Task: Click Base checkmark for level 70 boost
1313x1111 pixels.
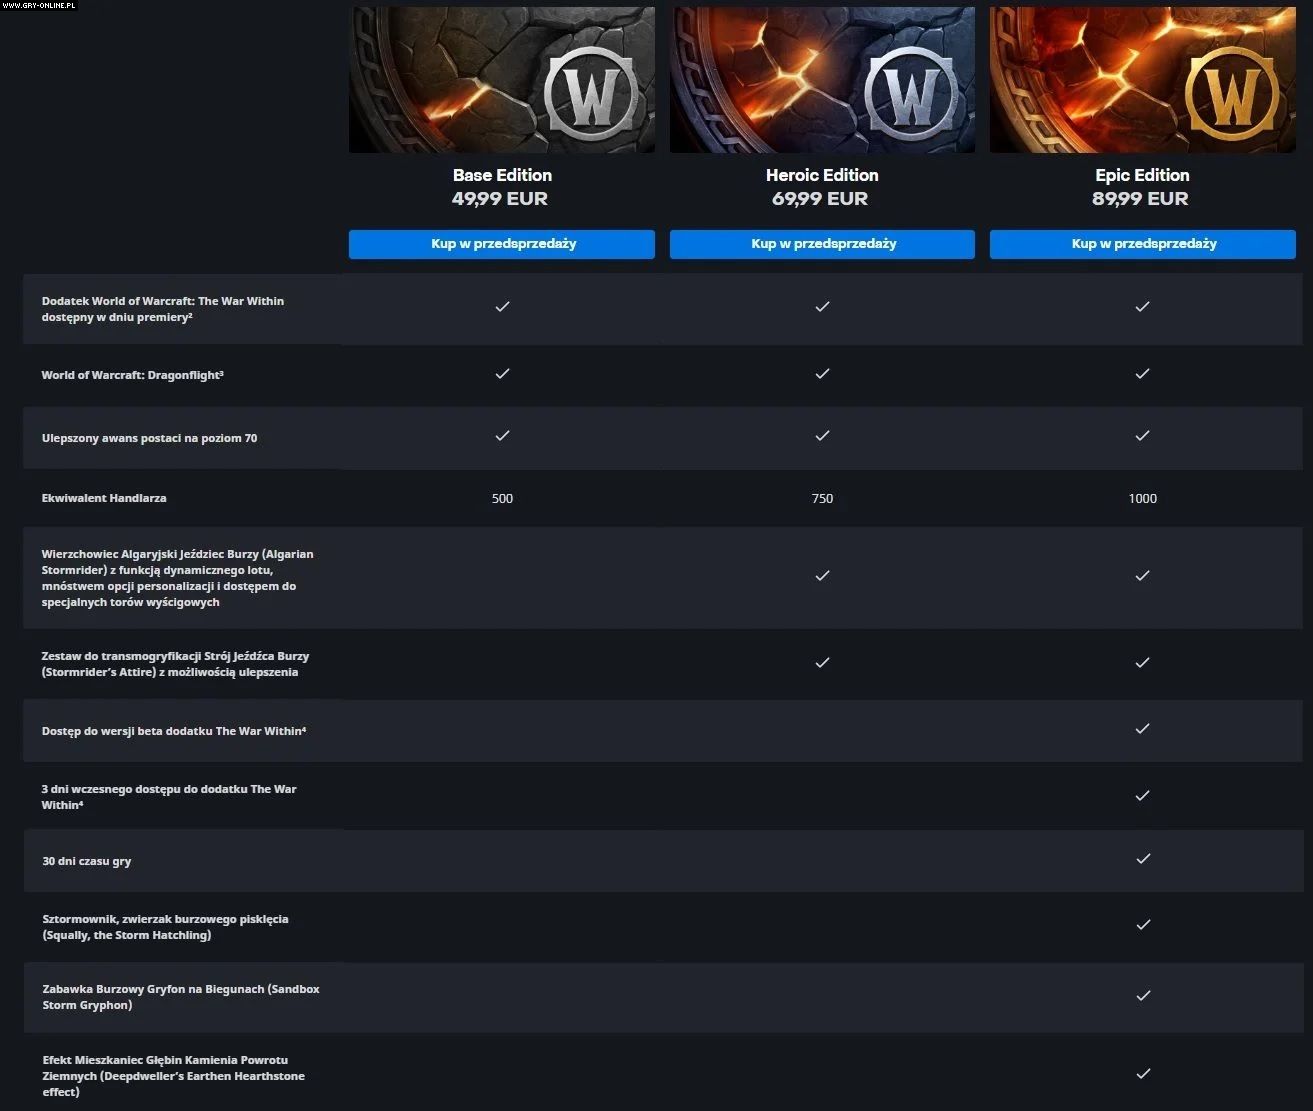Action: point(502,436)
